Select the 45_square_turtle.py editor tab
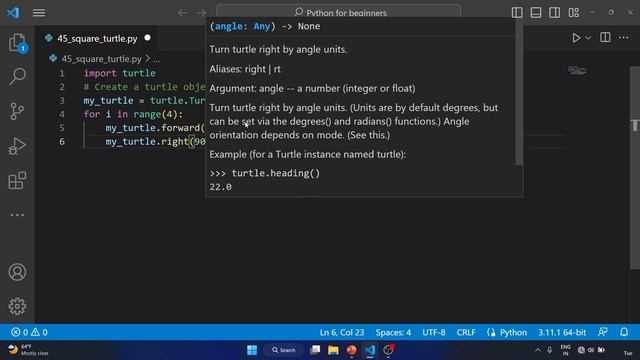Viewport: 640px width, 360px height. pyautogui.click(x=97, y=38)
